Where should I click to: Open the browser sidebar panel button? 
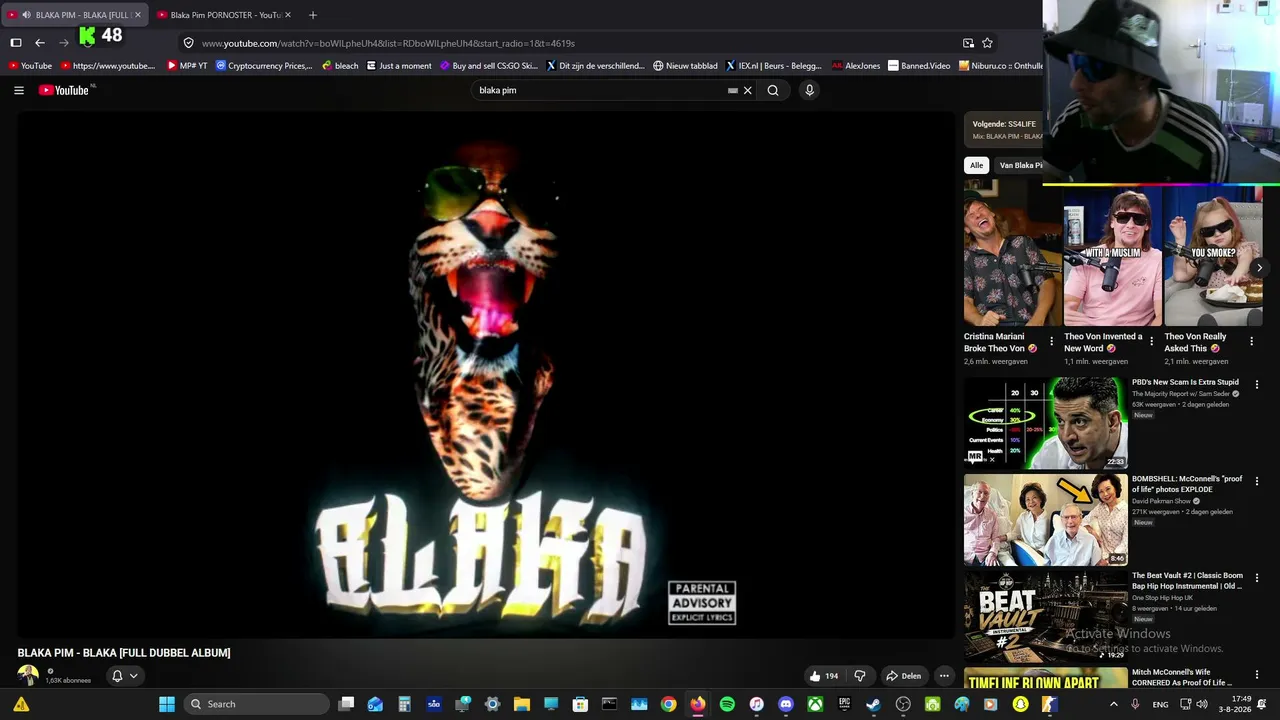pos(16,43)
